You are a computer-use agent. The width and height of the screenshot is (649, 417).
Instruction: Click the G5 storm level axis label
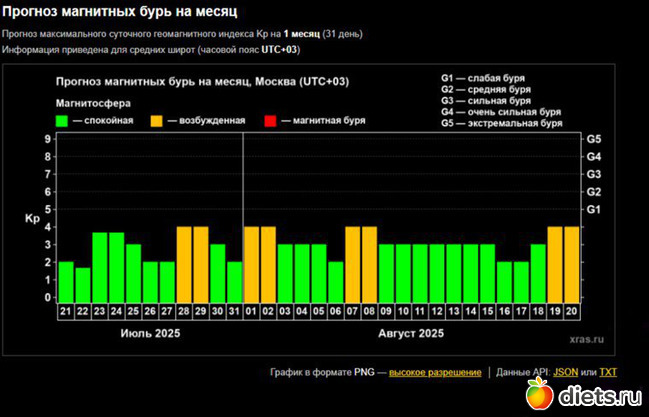pyautogui.click(x=593, y=139)
